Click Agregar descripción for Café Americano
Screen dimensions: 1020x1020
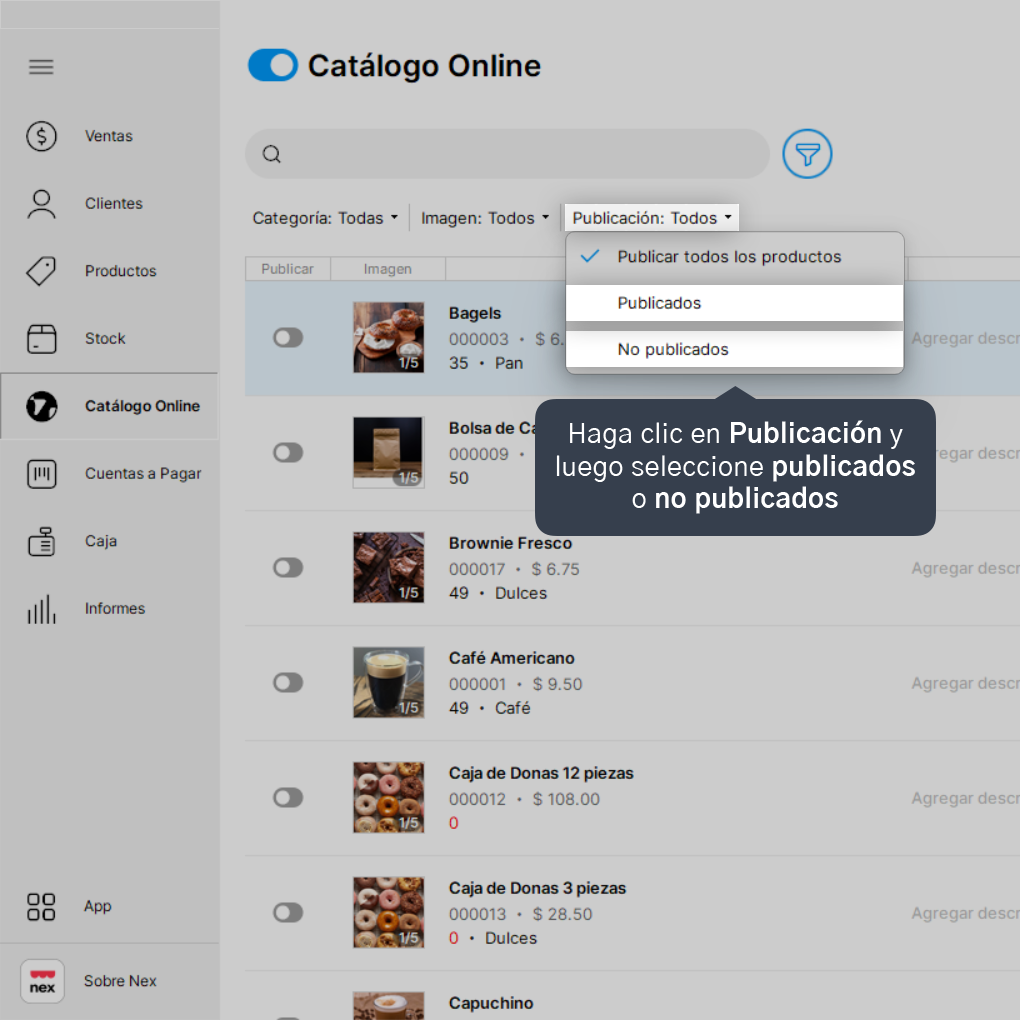[x=965, y=683]
